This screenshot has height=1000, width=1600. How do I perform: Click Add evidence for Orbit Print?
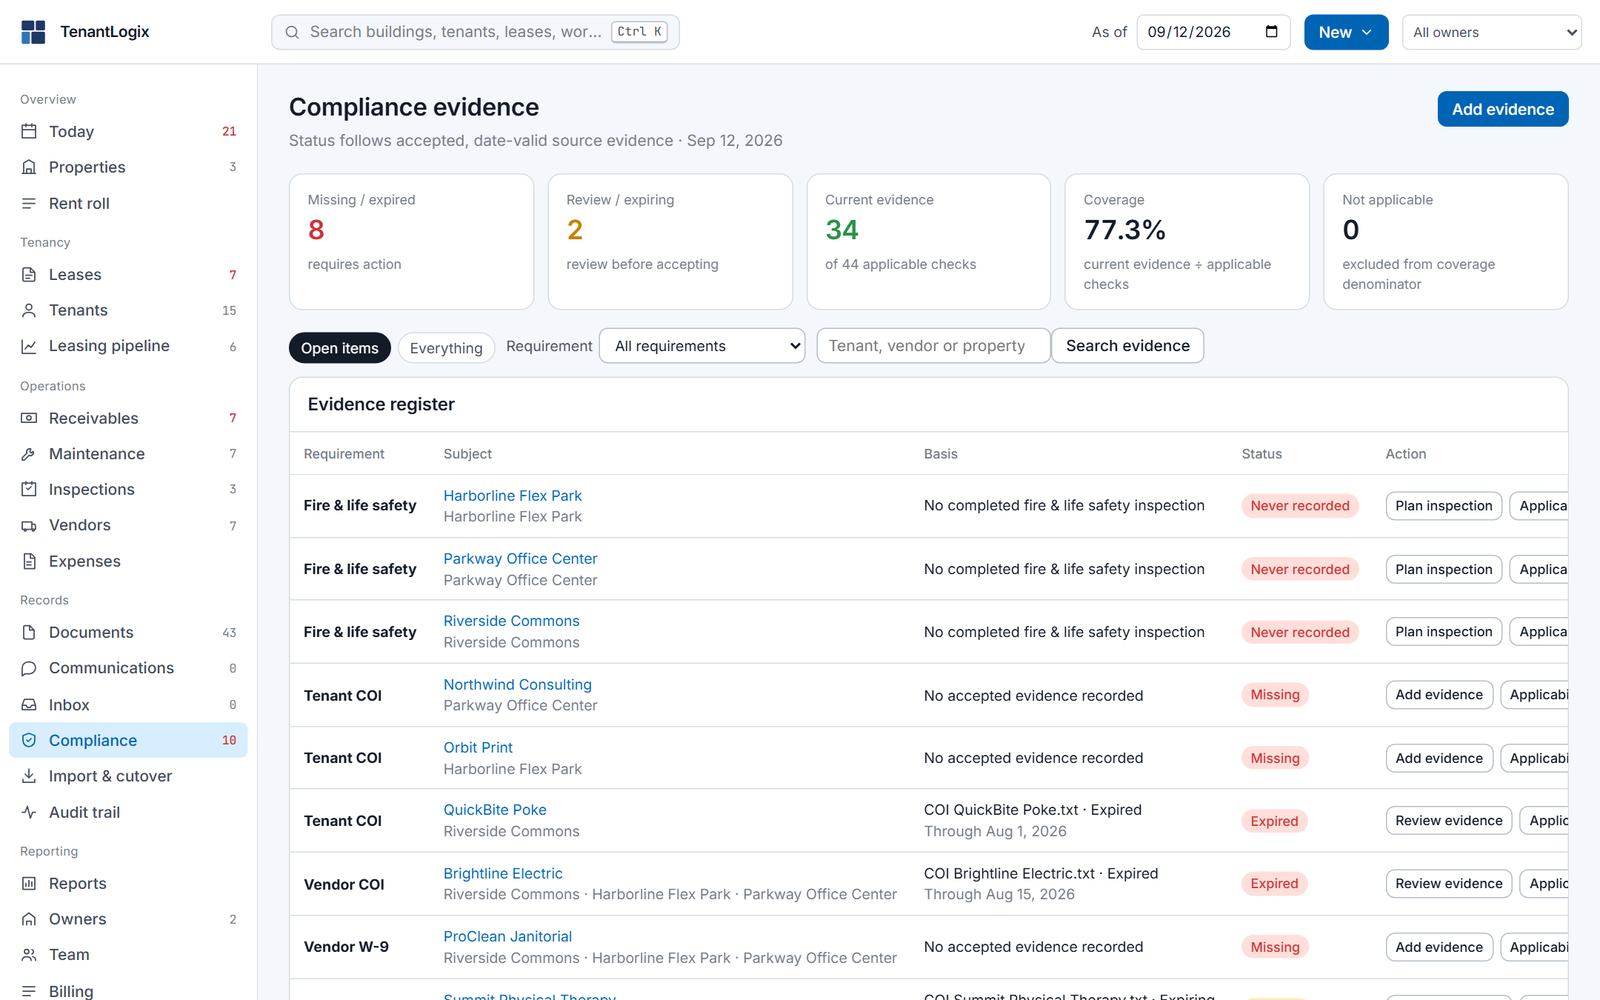1439,758
